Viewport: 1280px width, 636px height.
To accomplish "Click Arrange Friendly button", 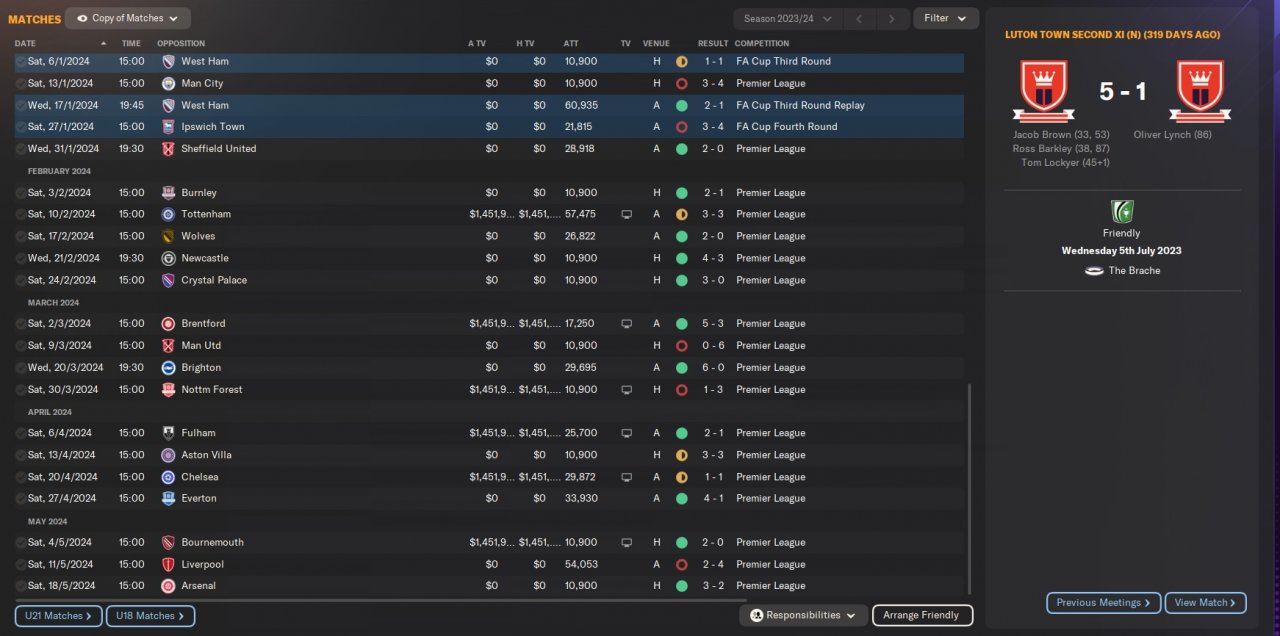I will pyautogui.click(x=922, y=615).
